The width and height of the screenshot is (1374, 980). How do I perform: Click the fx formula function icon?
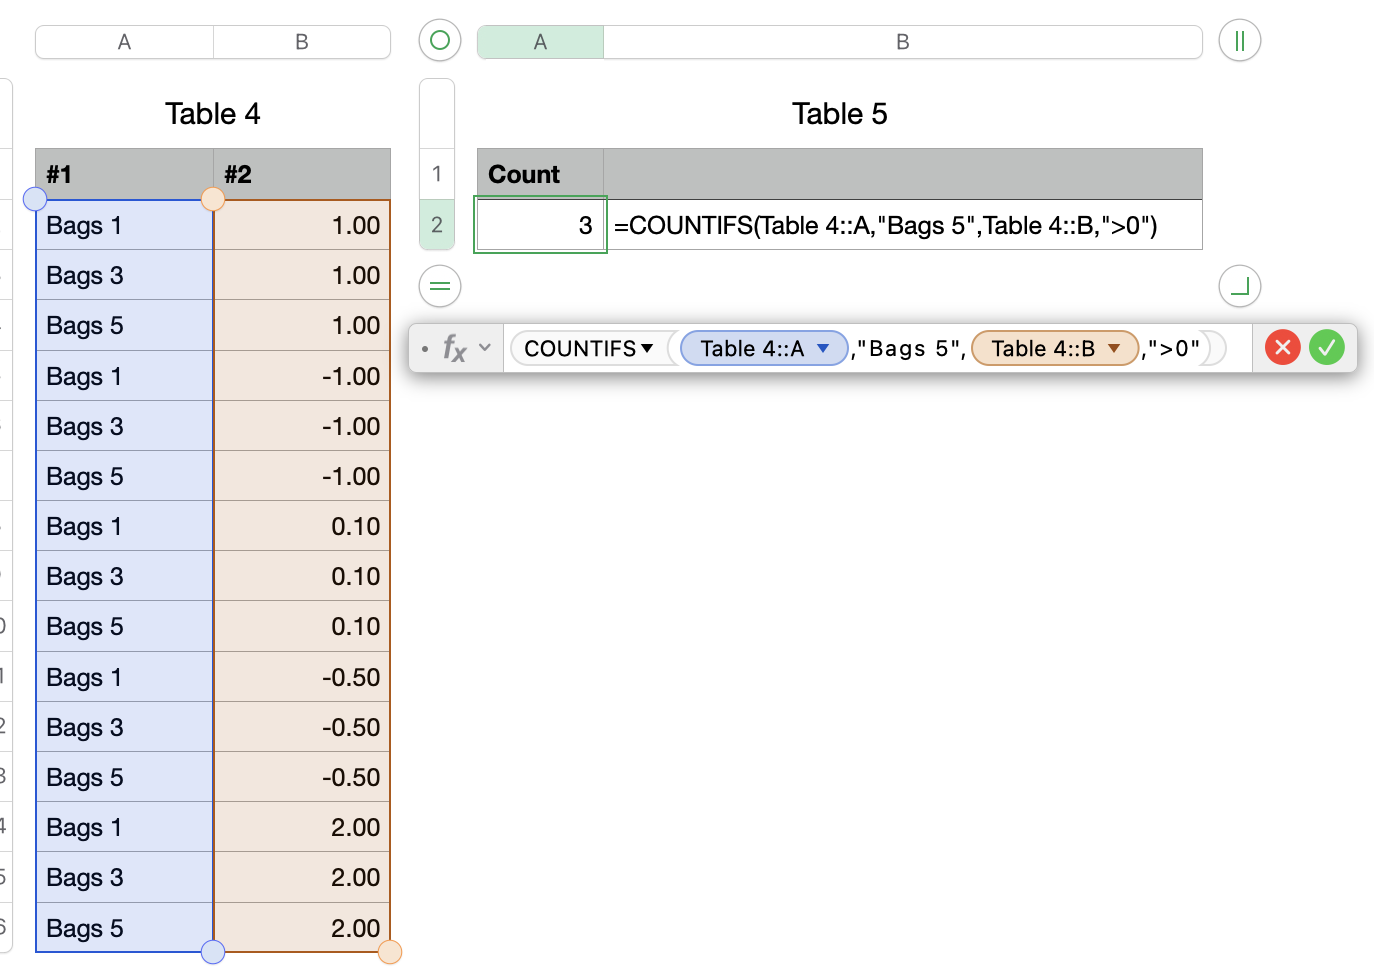(454, 348)
